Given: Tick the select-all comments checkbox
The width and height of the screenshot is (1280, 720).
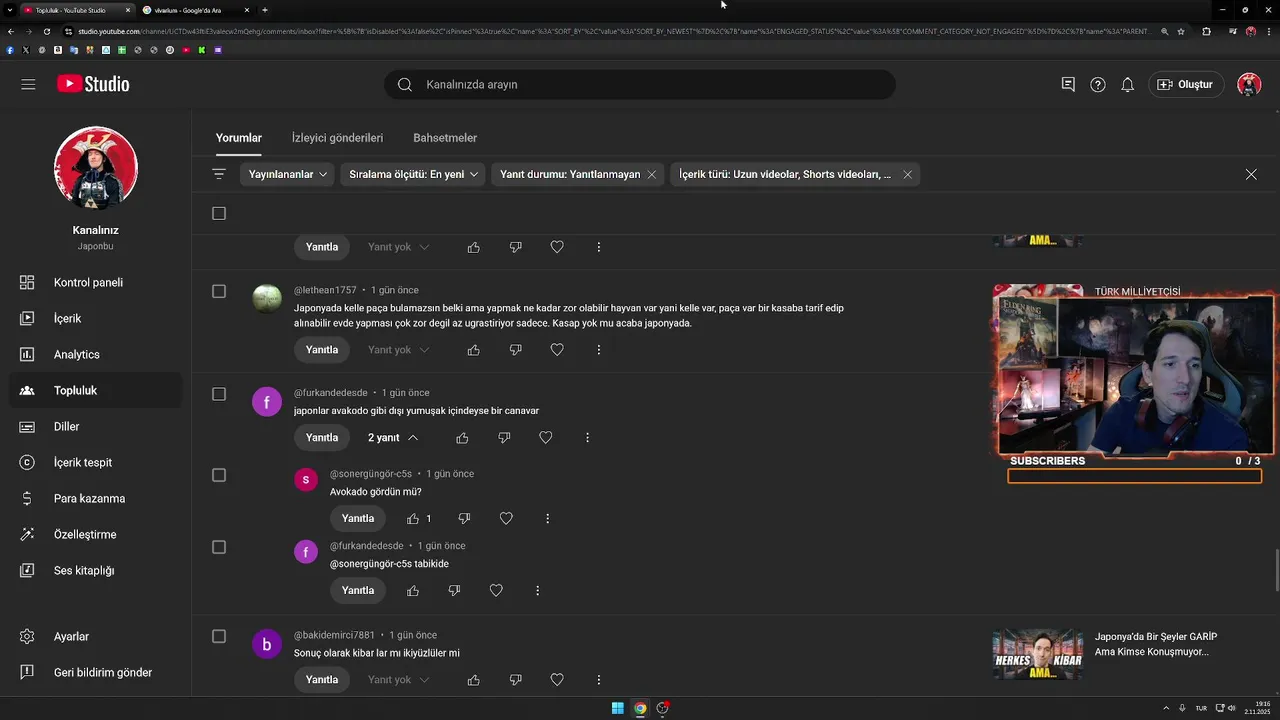Looking at the screenshot, I should coord(219,213).
